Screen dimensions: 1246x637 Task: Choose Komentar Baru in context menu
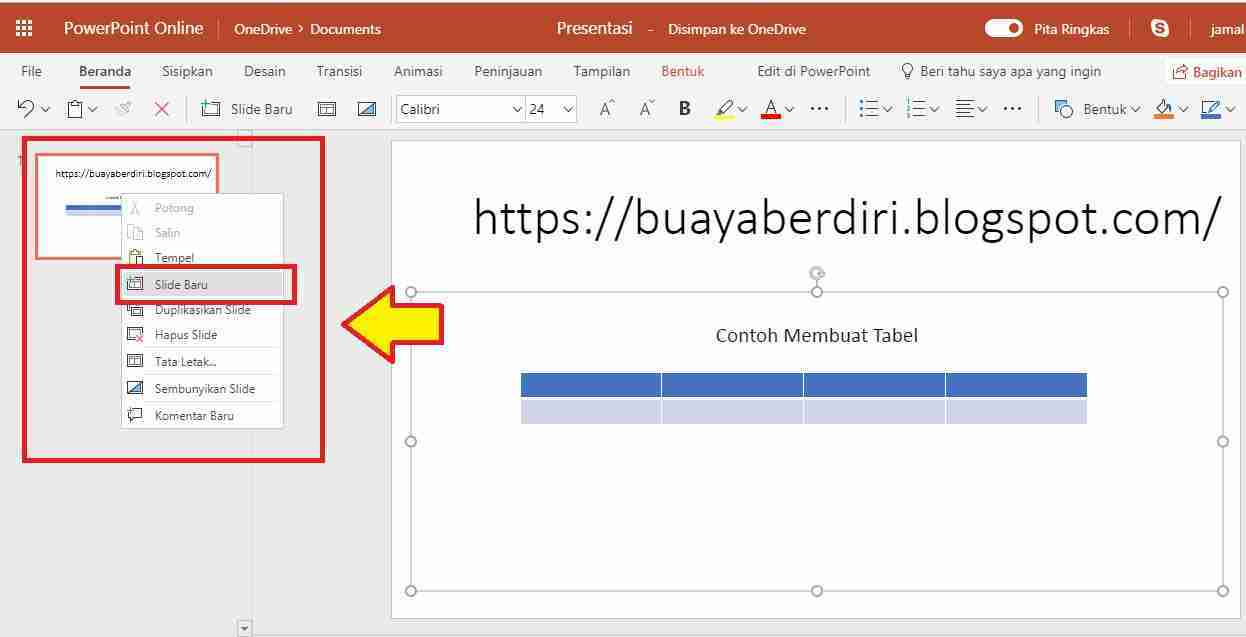pos(203,415)
